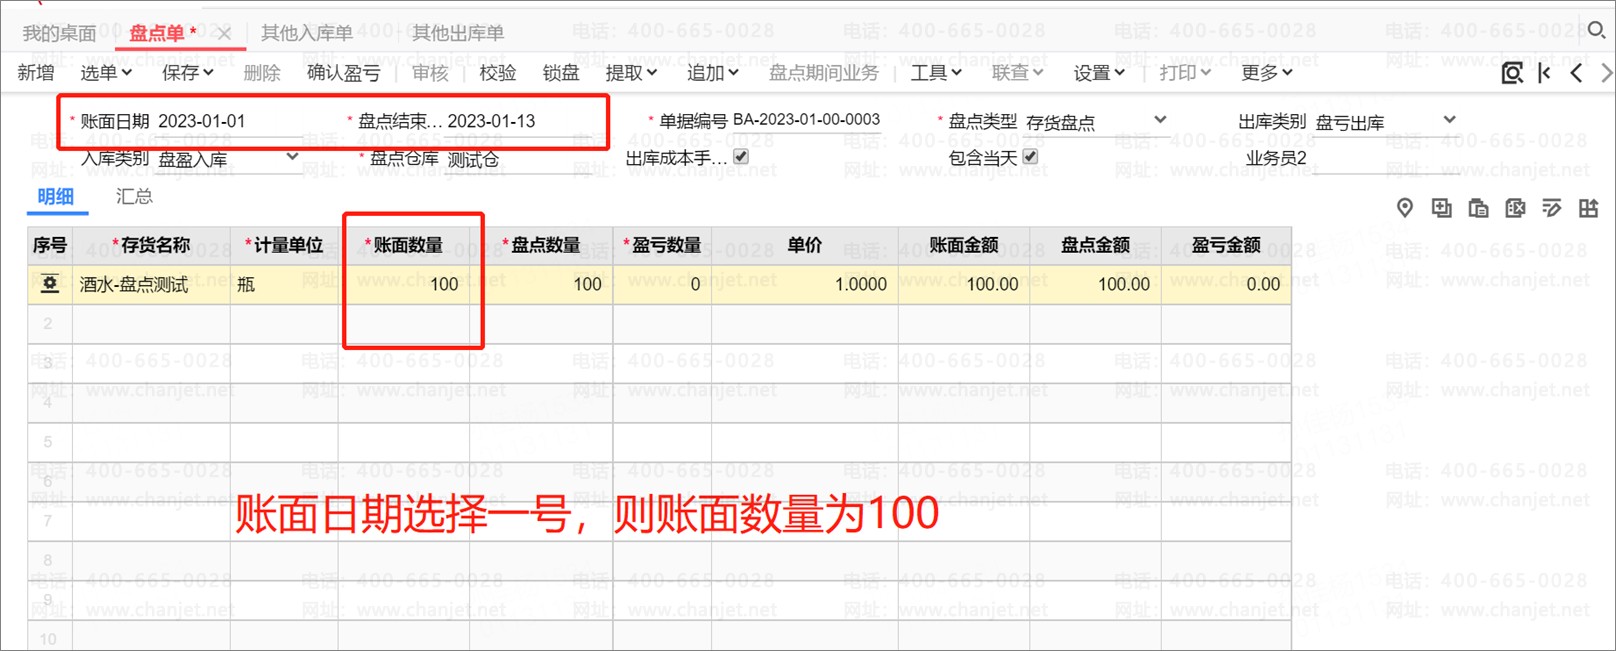Click the 盈亏金额 cell 0.00
This screenshot has width=1616, height=651.
[x=1226, y=284]
